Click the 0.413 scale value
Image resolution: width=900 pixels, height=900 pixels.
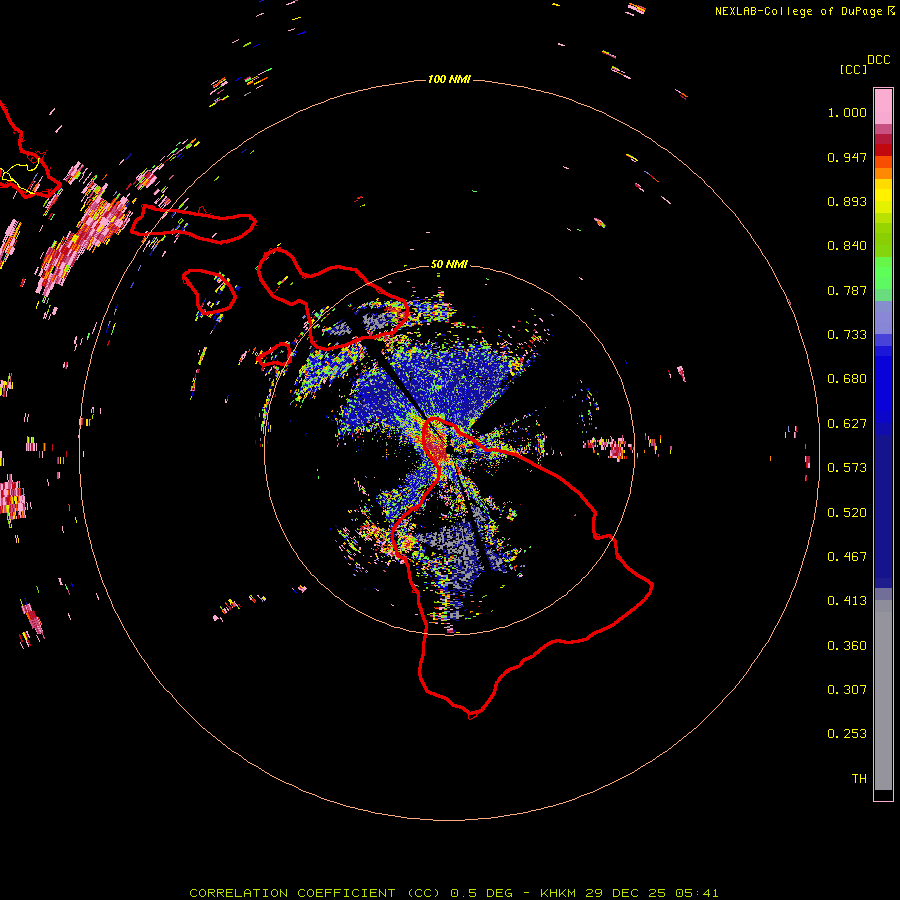click(847, 601)
